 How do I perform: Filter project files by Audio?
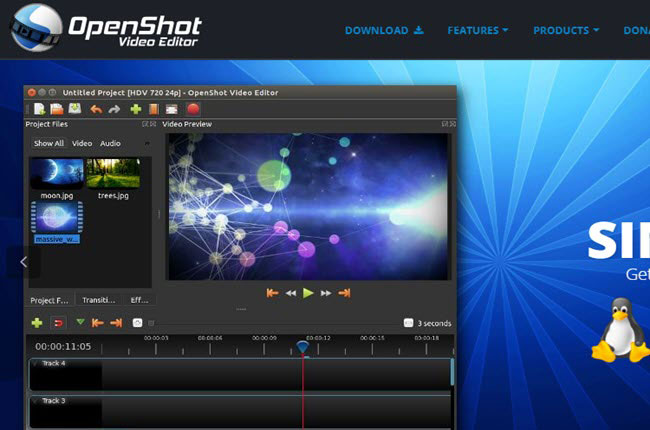click(x=110, y=143)
